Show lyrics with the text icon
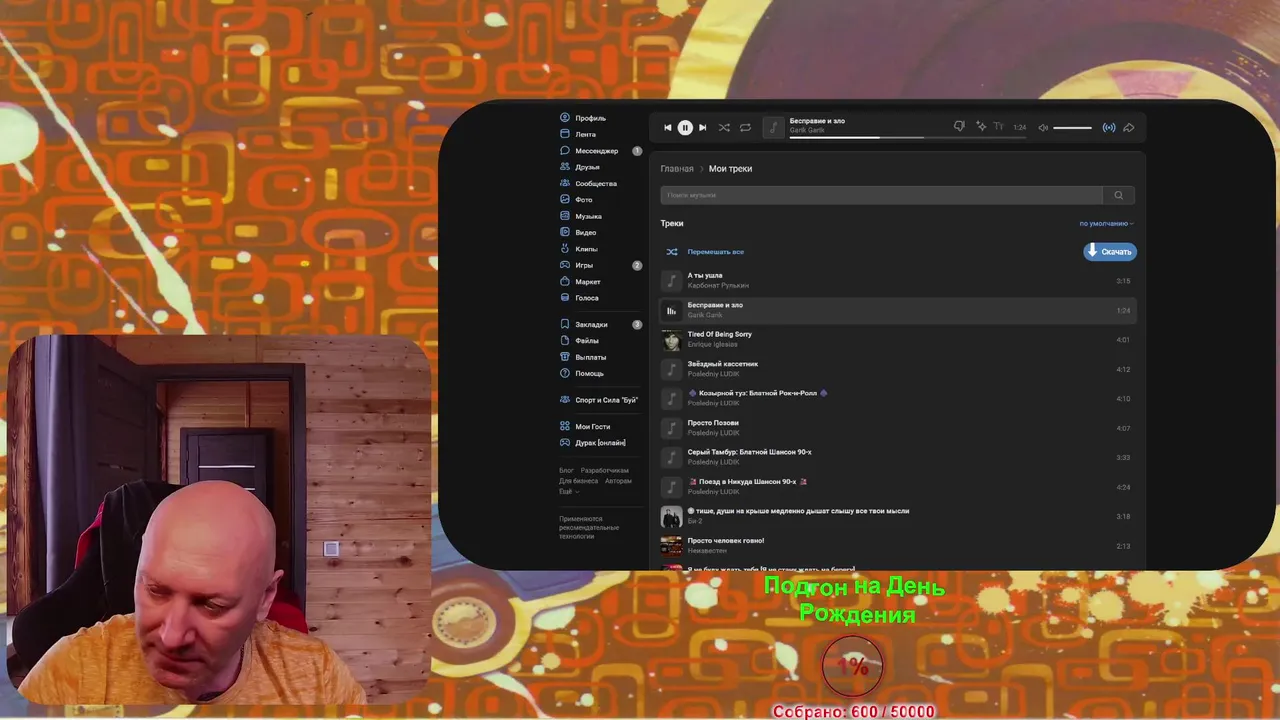The width and height of the screenshot is (1280, 720). (998, 127)
